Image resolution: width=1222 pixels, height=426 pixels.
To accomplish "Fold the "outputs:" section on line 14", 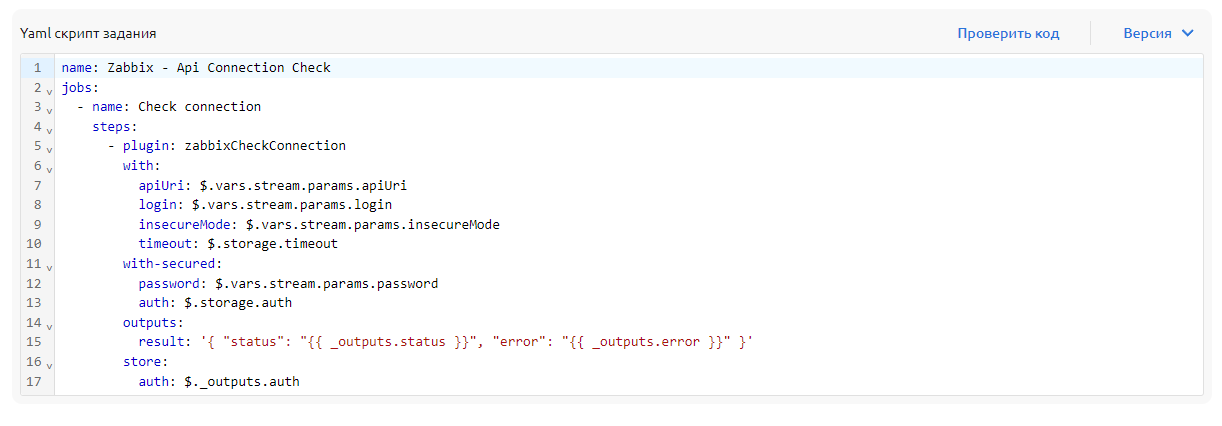I will pyautogui.click(x=49, y=324).
